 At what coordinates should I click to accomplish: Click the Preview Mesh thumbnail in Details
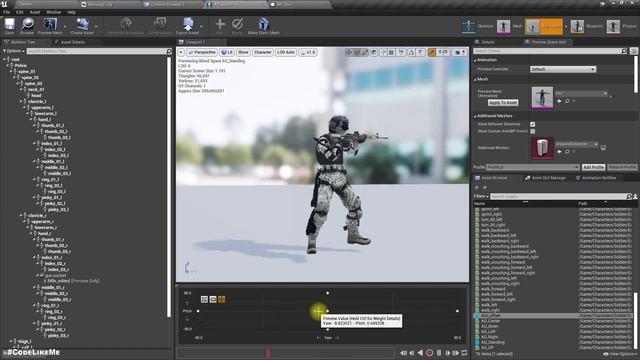(x=542, y=97)
